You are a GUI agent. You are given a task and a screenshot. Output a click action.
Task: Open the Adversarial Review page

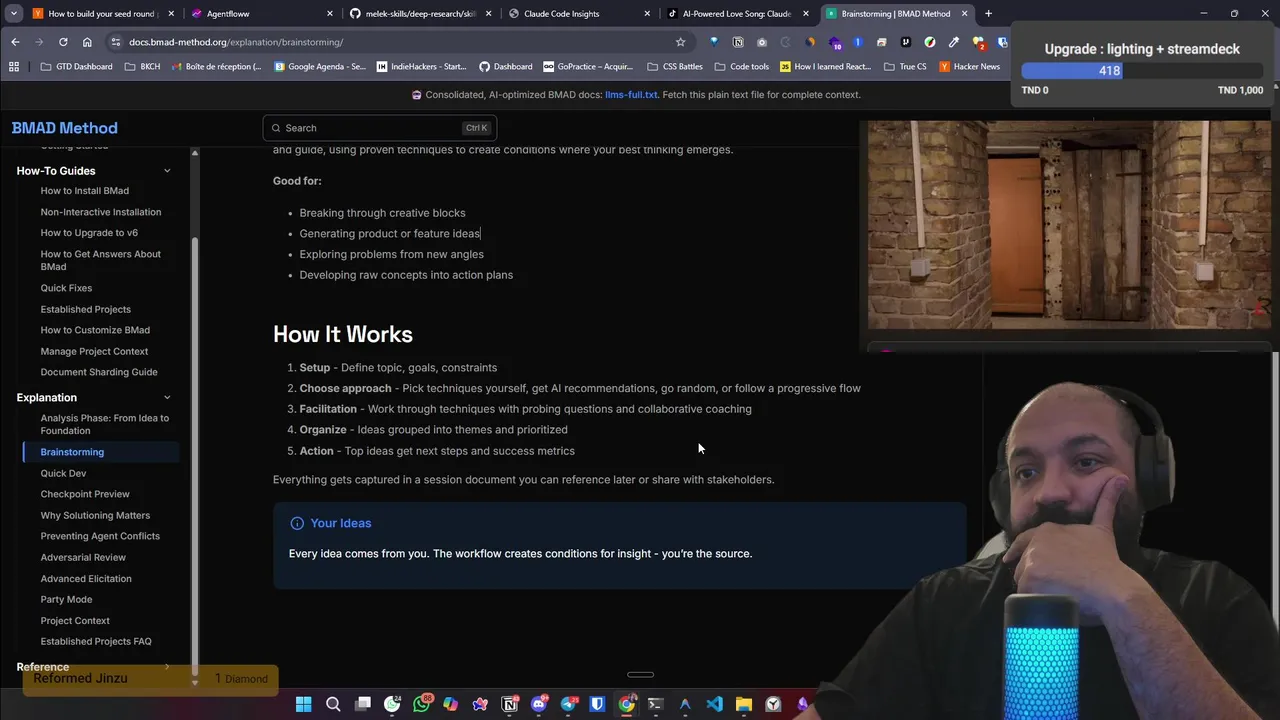[x=83, y=557]
